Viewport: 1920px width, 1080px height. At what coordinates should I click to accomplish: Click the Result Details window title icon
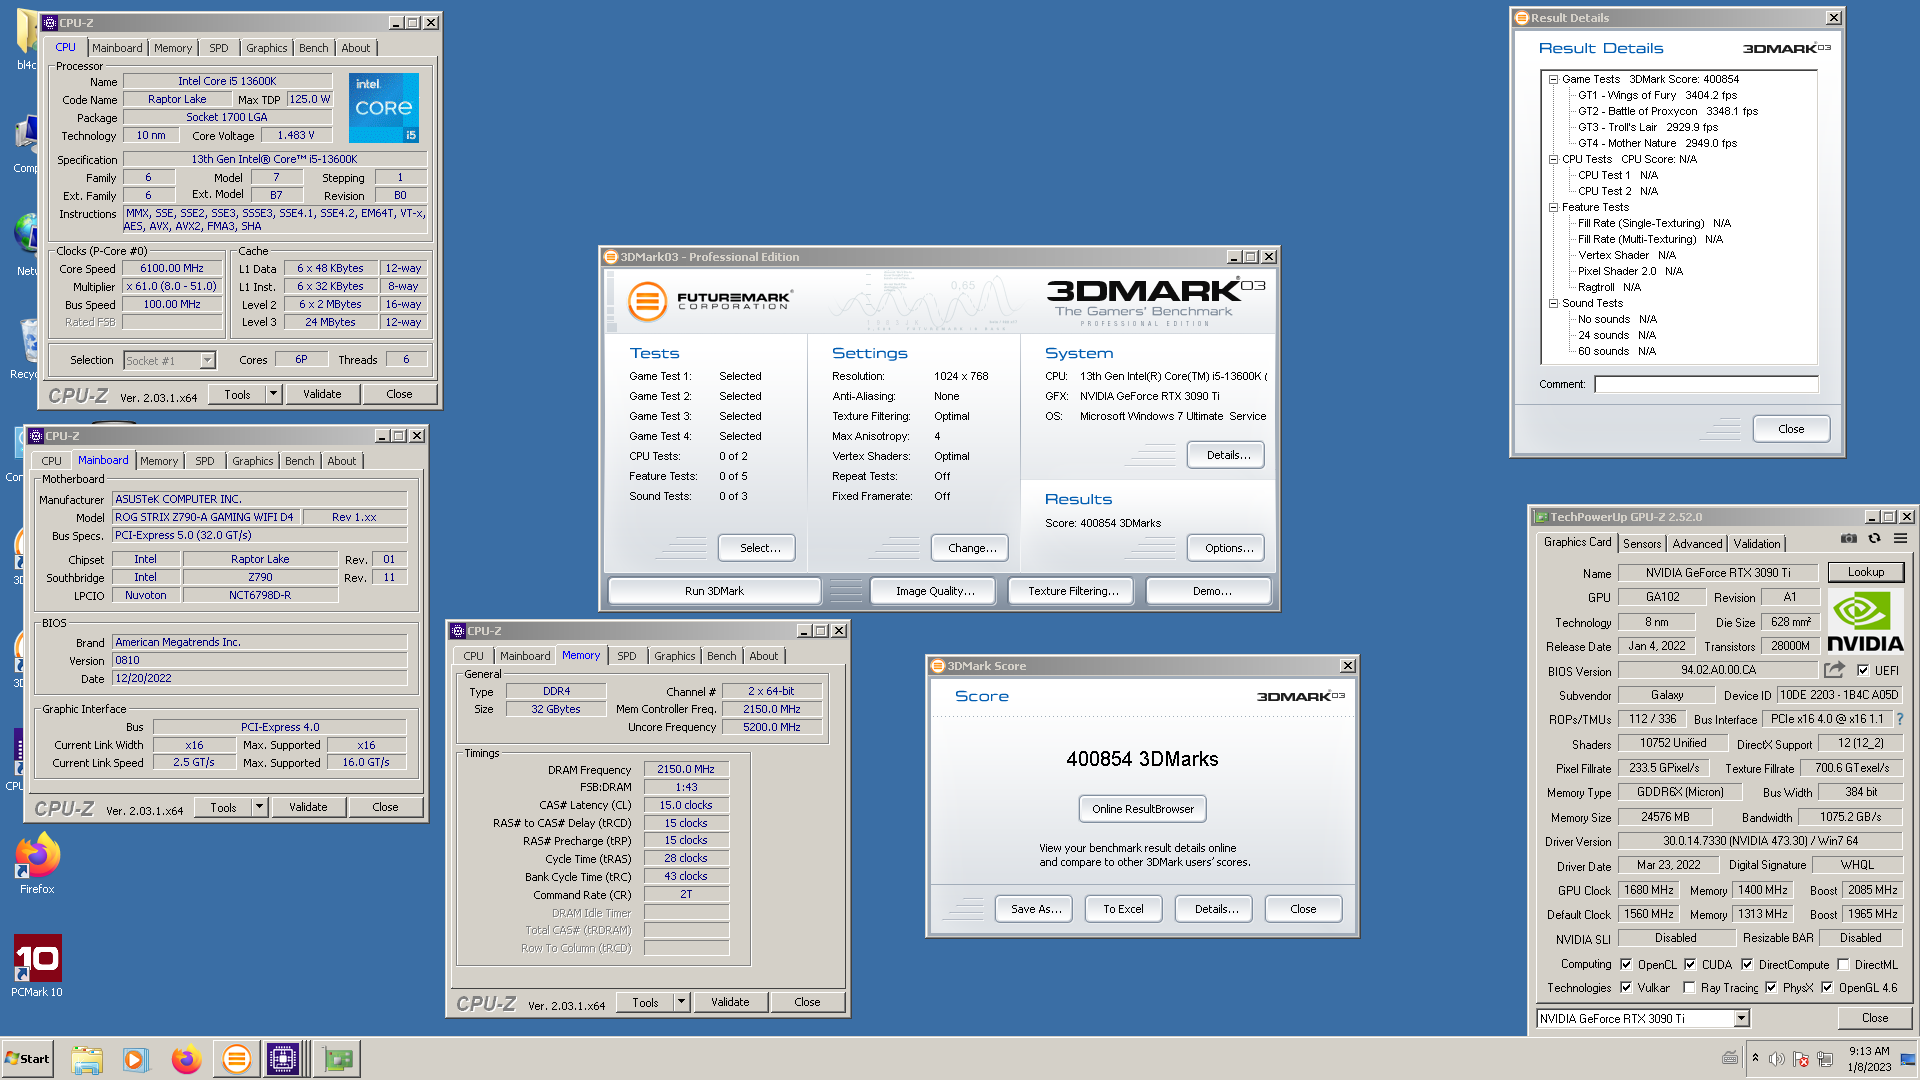[x=1522, y=18]
